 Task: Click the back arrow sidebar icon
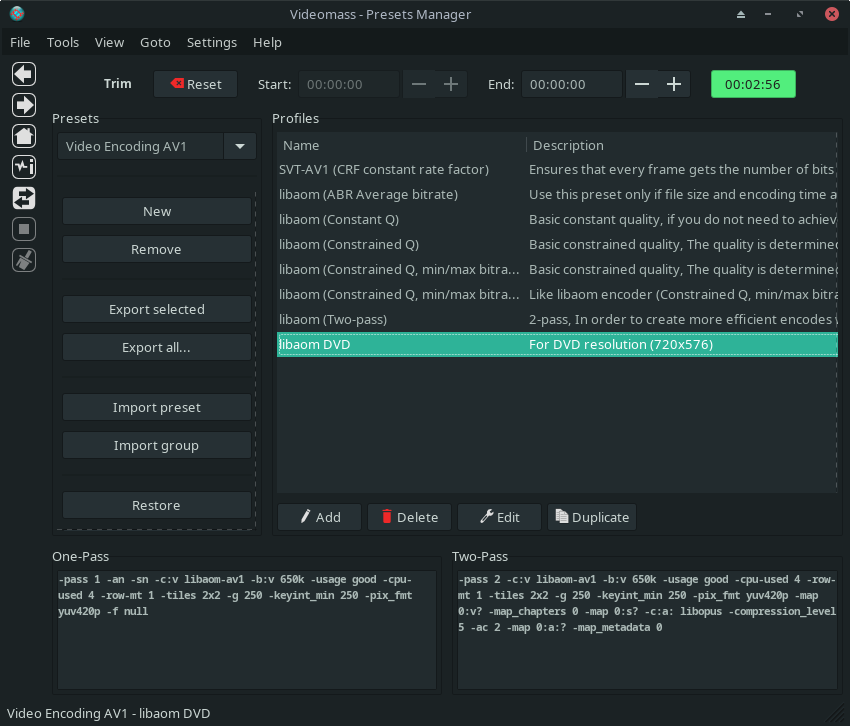pos(24,74)
